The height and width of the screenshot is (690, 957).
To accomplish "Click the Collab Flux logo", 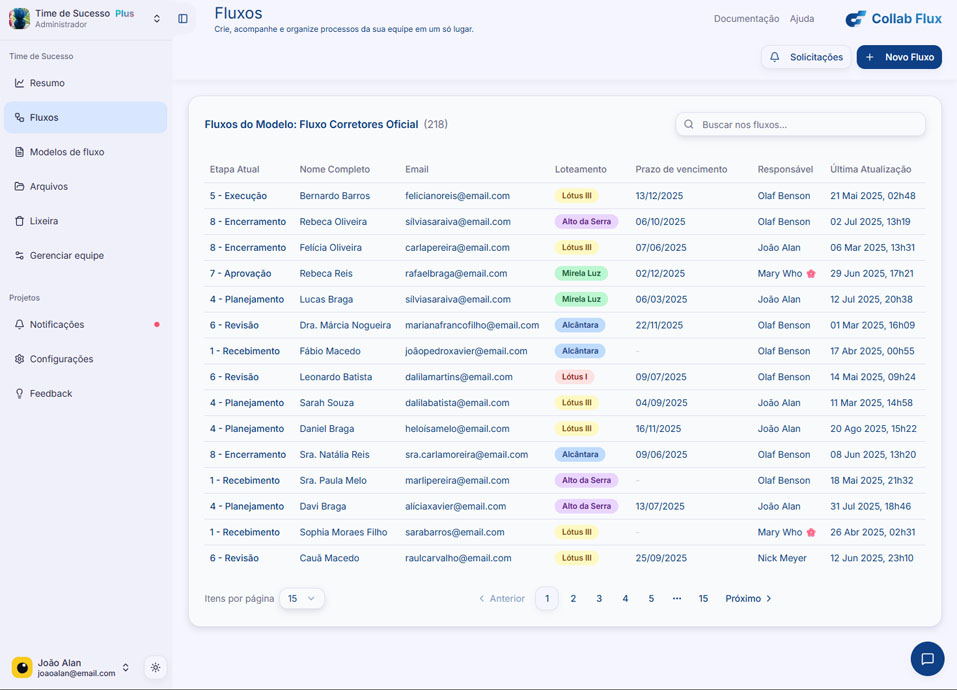I will (x=893, y=19).
